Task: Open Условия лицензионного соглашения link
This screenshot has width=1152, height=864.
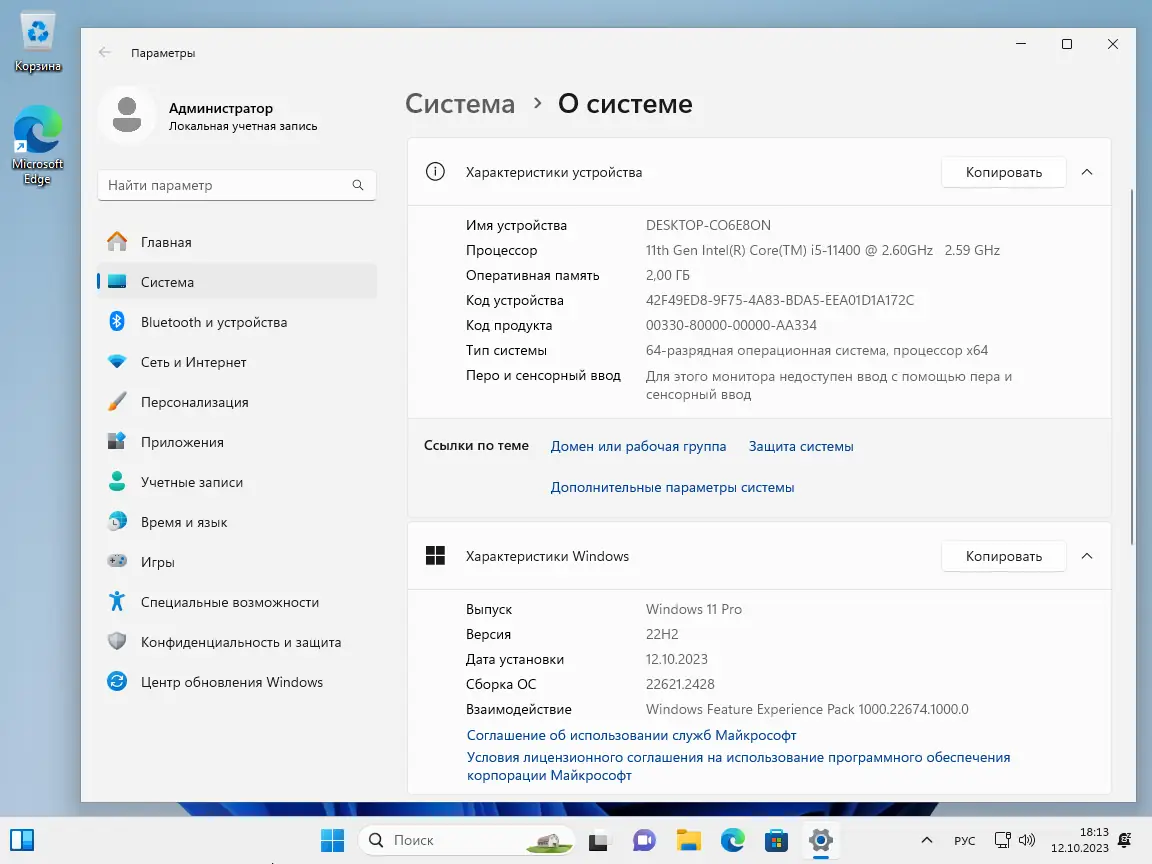Action: tap(738, 766)
